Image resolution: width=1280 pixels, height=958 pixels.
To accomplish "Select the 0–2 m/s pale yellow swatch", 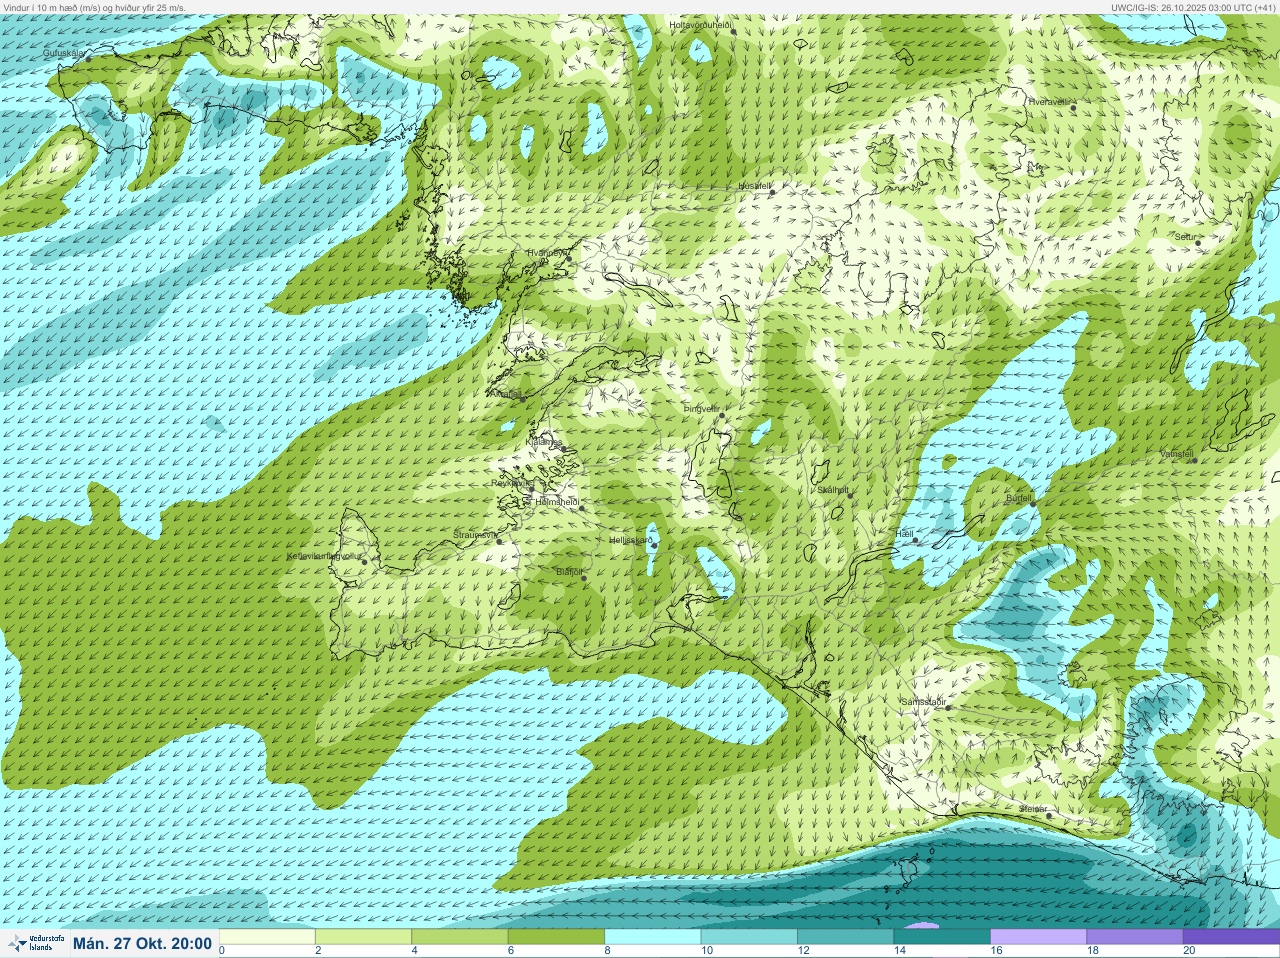I will click(x=266, y=937).
